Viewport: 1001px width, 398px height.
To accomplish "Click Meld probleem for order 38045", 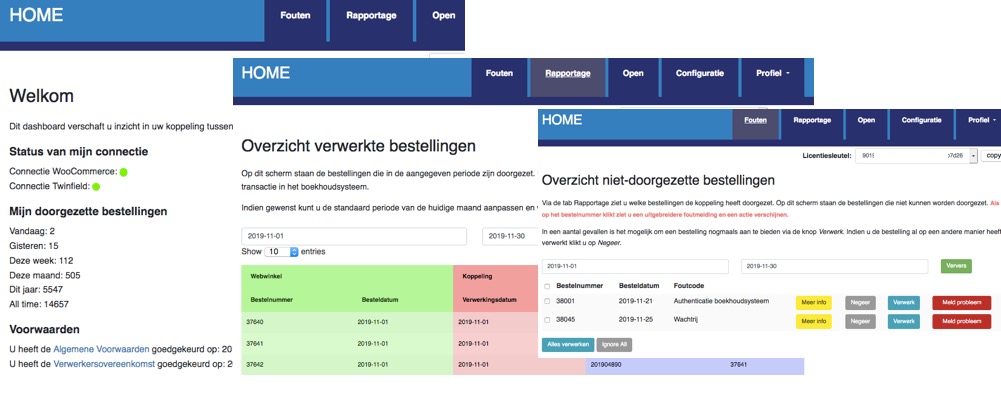I will coord(961,321).
